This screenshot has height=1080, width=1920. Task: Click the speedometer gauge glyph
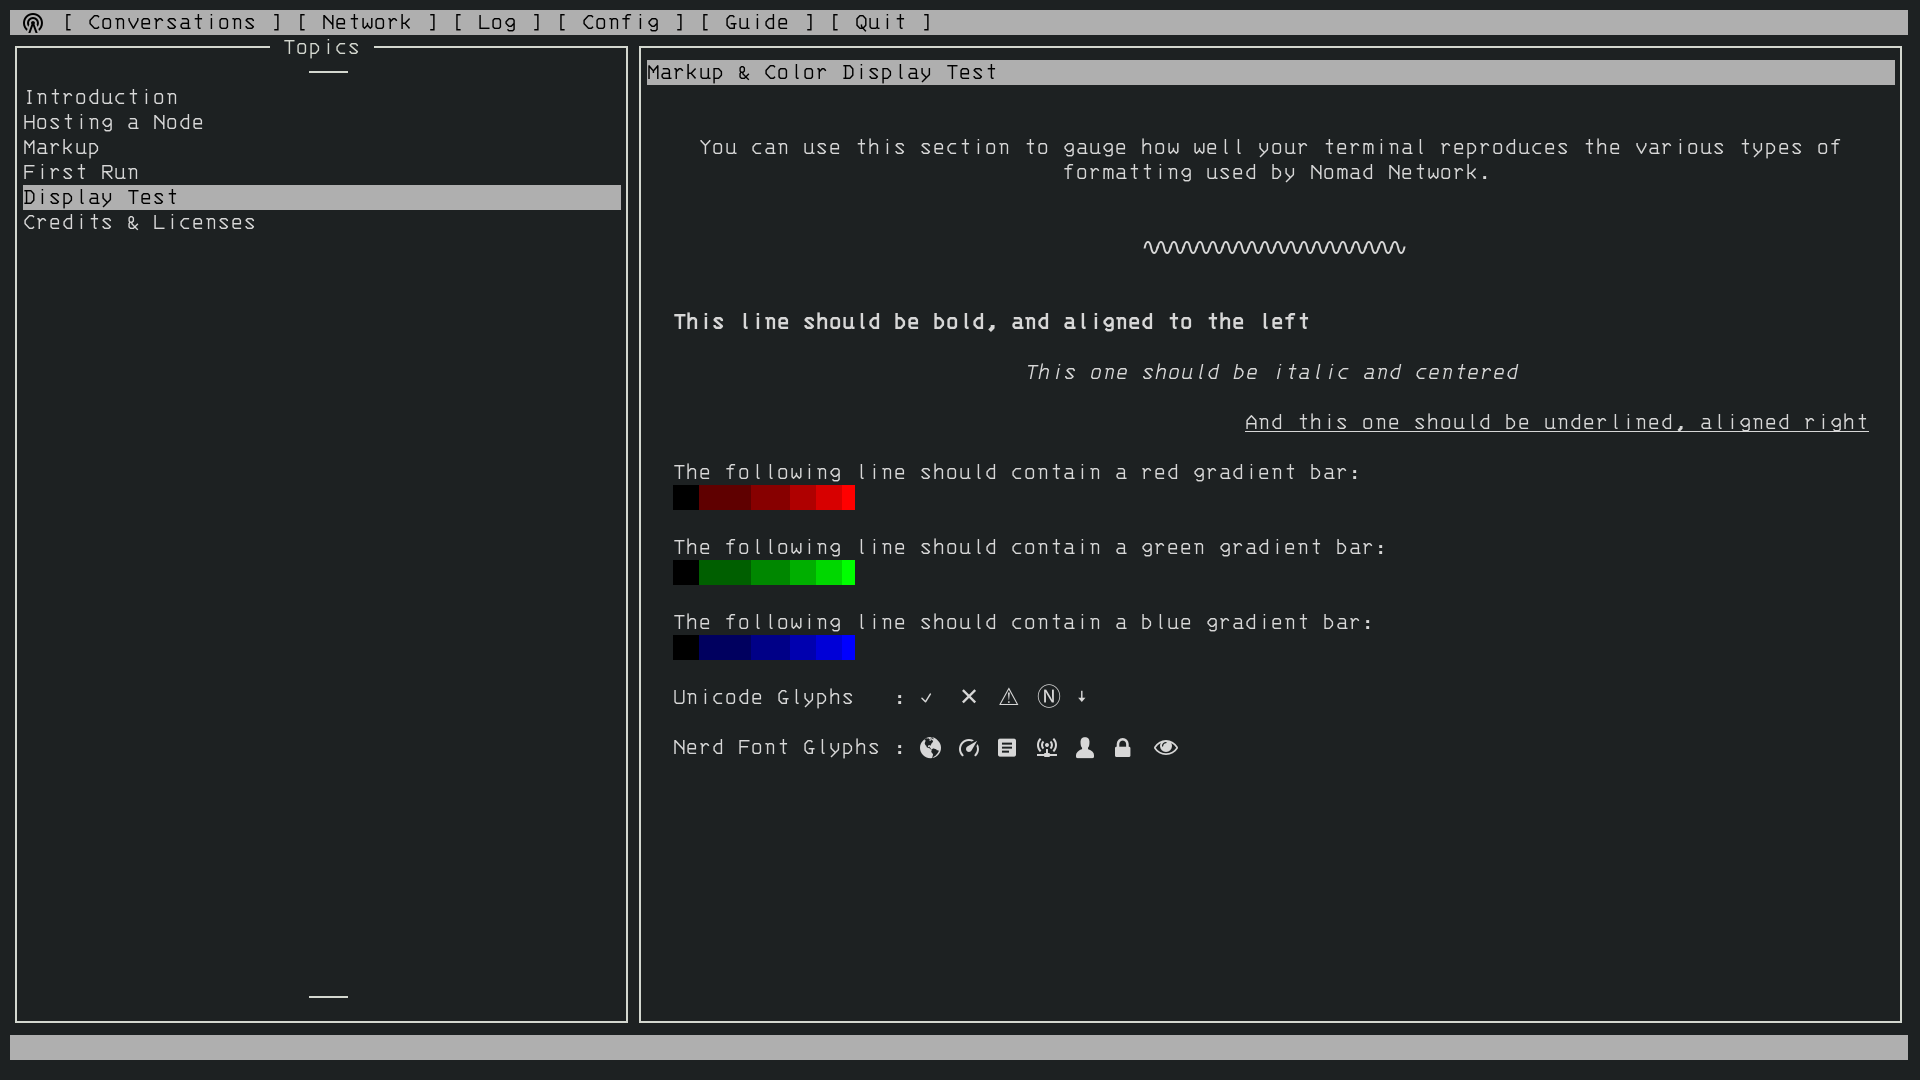pos(968,748)
